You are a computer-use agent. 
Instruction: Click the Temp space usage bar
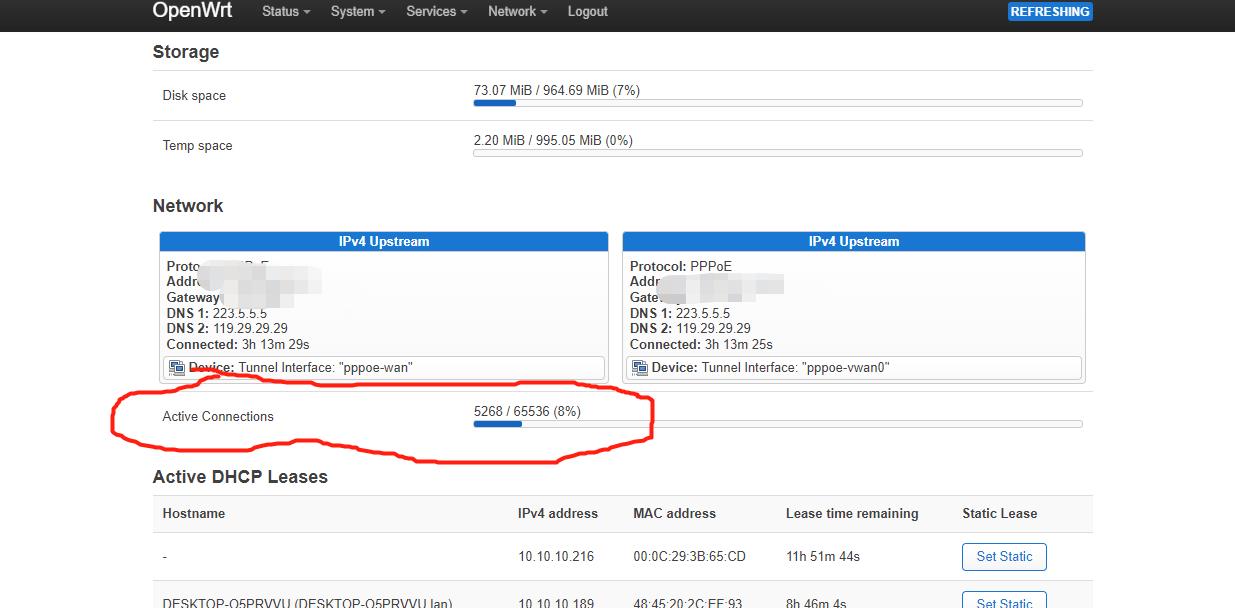click(x=777, y=152)
